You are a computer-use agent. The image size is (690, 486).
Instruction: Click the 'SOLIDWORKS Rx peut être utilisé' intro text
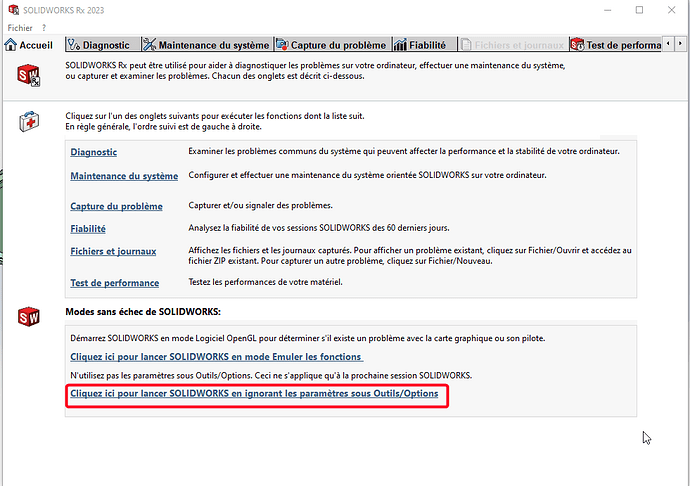tap(315, 71)
